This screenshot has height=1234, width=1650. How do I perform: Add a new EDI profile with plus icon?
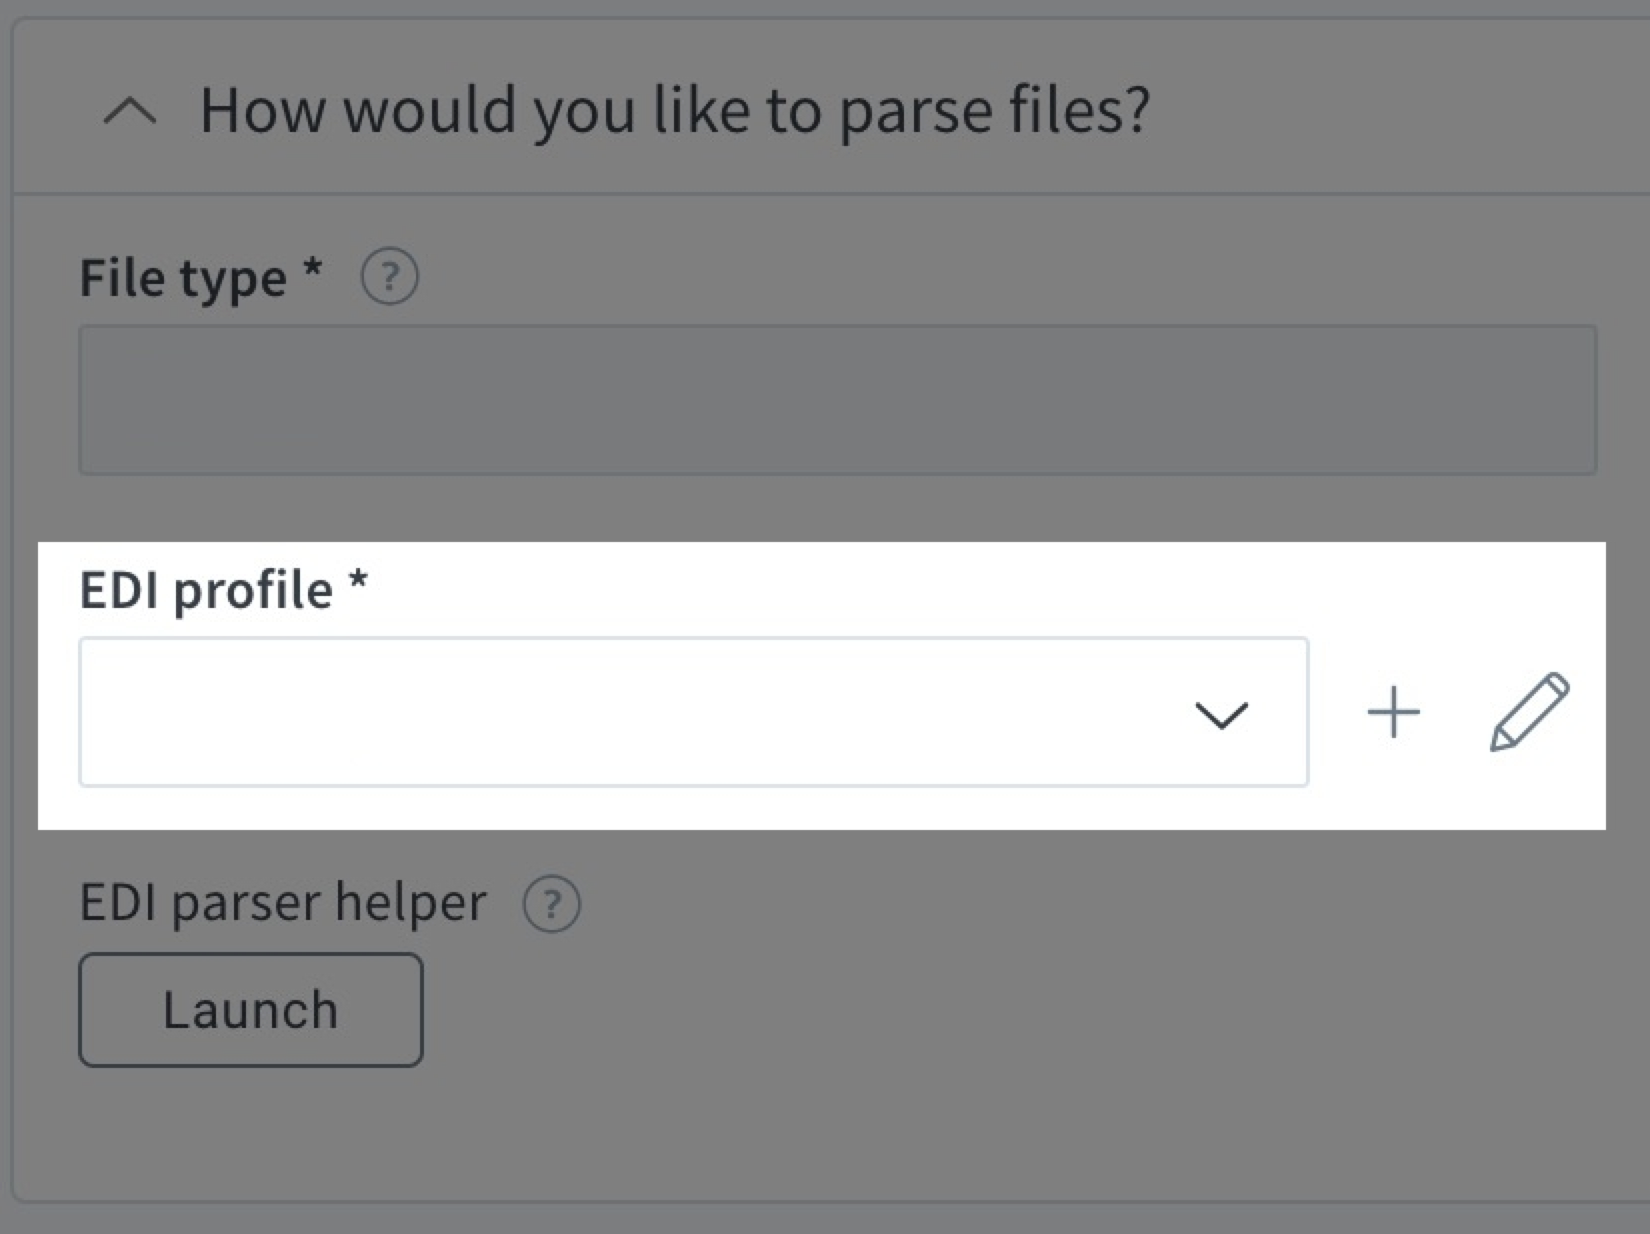(x=1394, y=713)
